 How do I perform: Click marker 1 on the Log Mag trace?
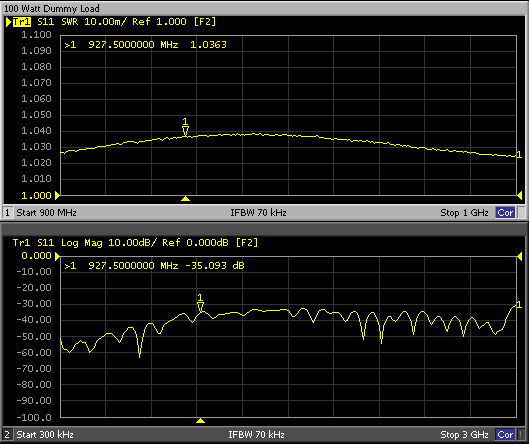click(200, 303)
